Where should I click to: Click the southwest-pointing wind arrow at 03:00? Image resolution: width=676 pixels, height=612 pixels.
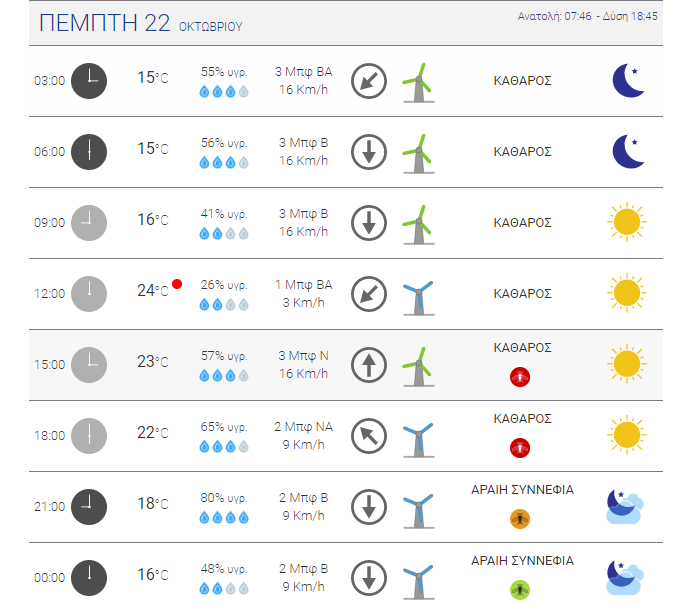369,81
